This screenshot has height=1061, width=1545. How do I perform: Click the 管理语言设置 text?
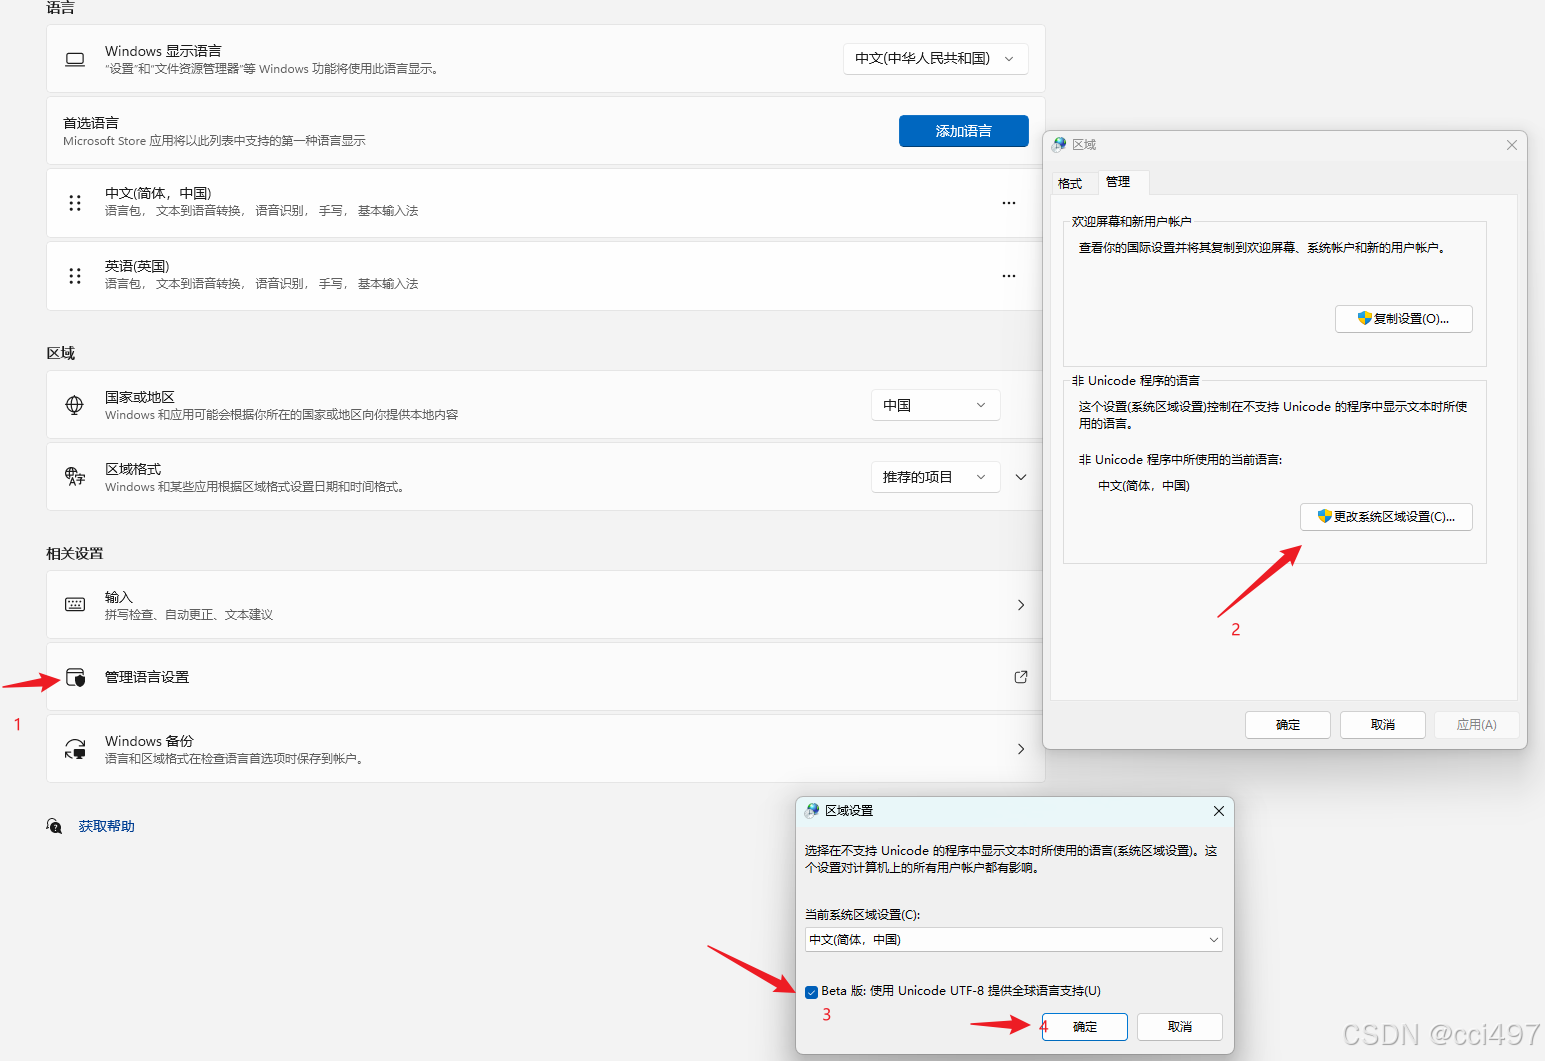pos(147,677)
